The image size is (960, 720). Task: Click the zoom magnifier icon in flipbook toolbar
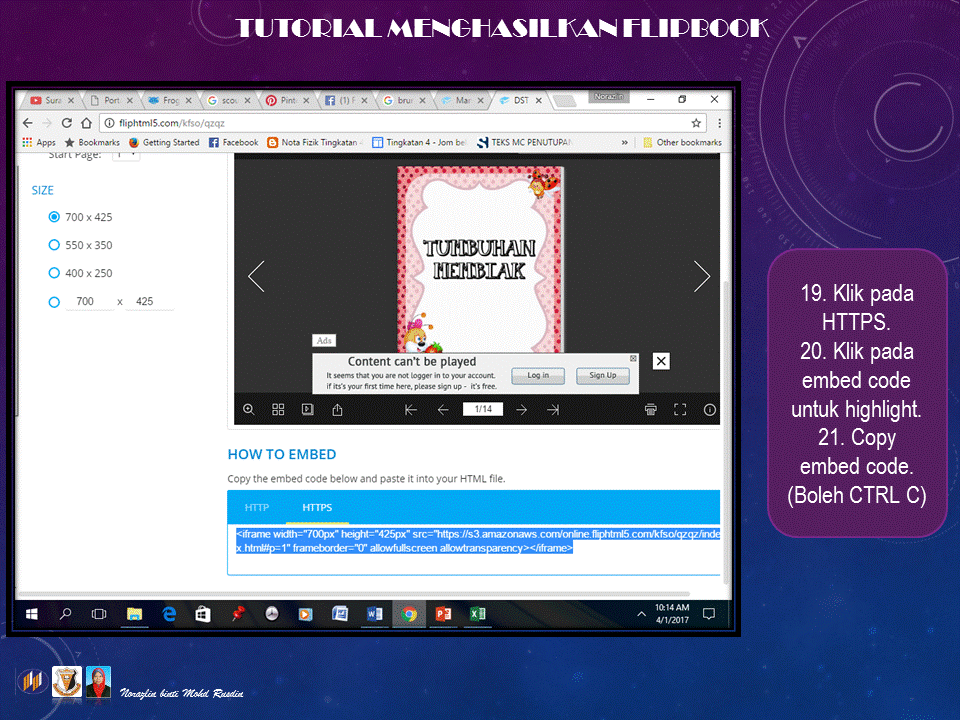coord(249,410)
